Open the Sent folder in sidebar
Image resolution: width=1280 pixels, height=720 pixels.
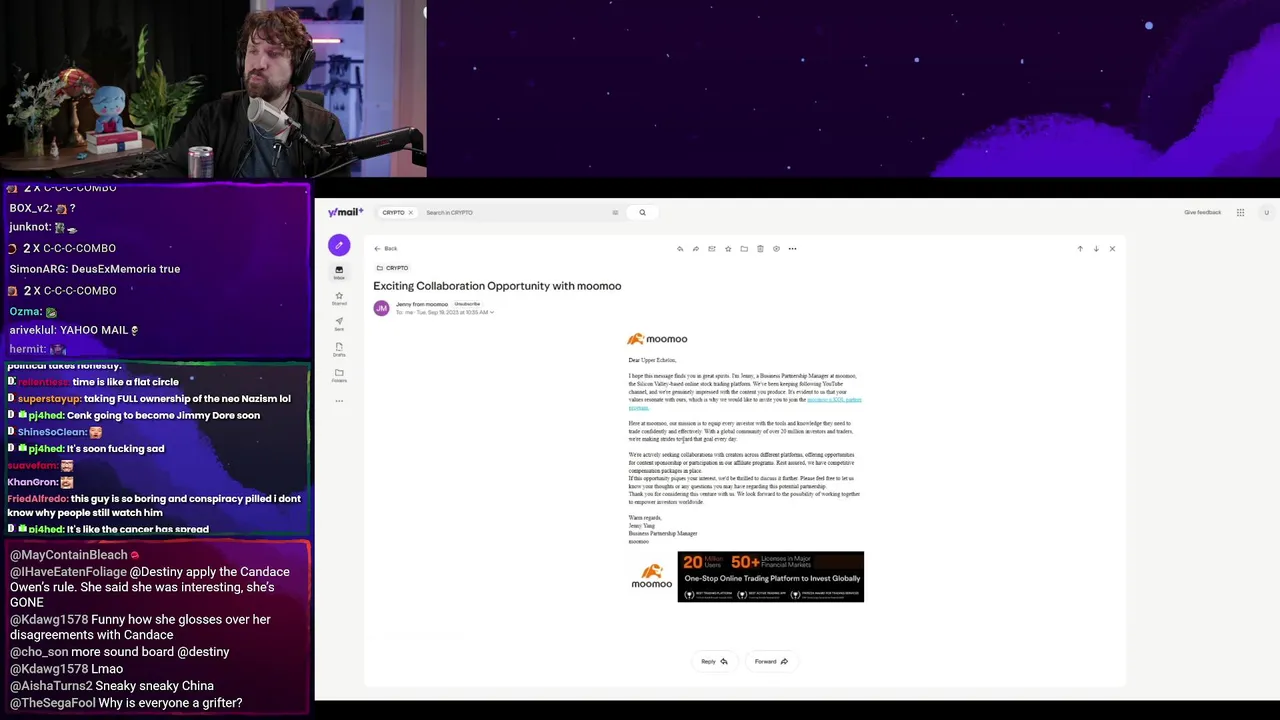tap(339, 324)
